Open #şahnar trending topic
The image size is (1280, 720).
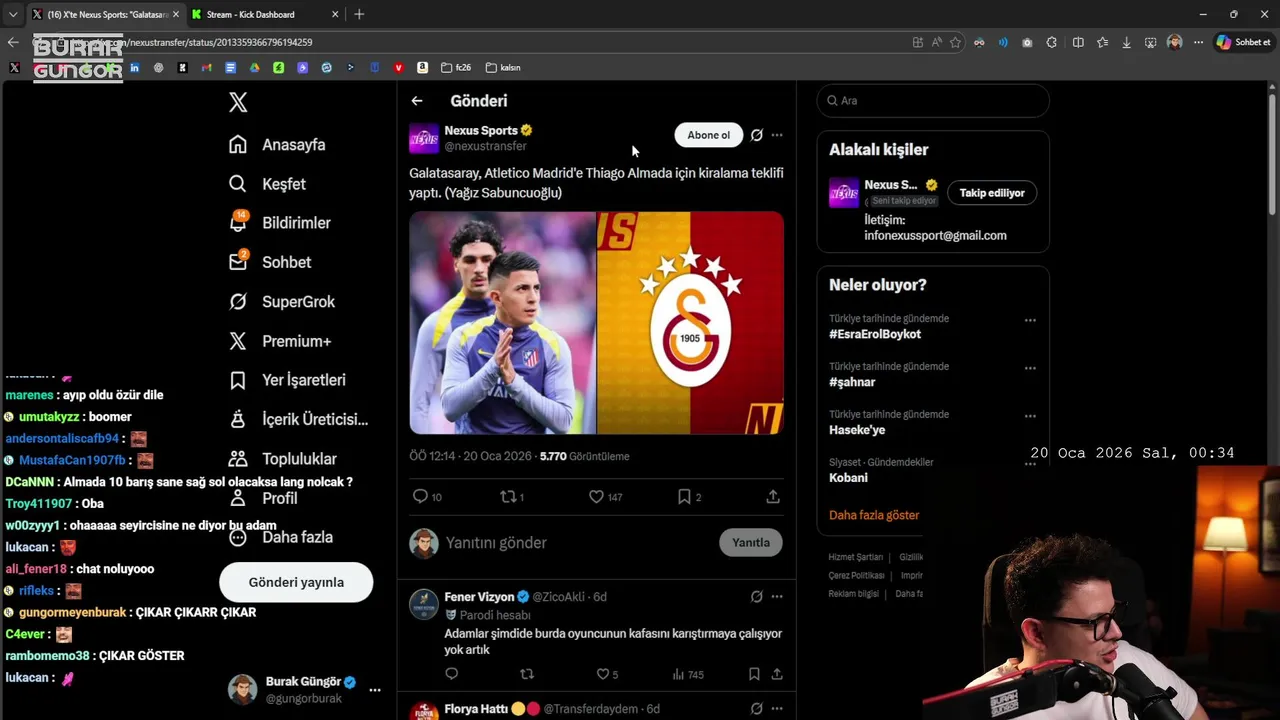852,382
